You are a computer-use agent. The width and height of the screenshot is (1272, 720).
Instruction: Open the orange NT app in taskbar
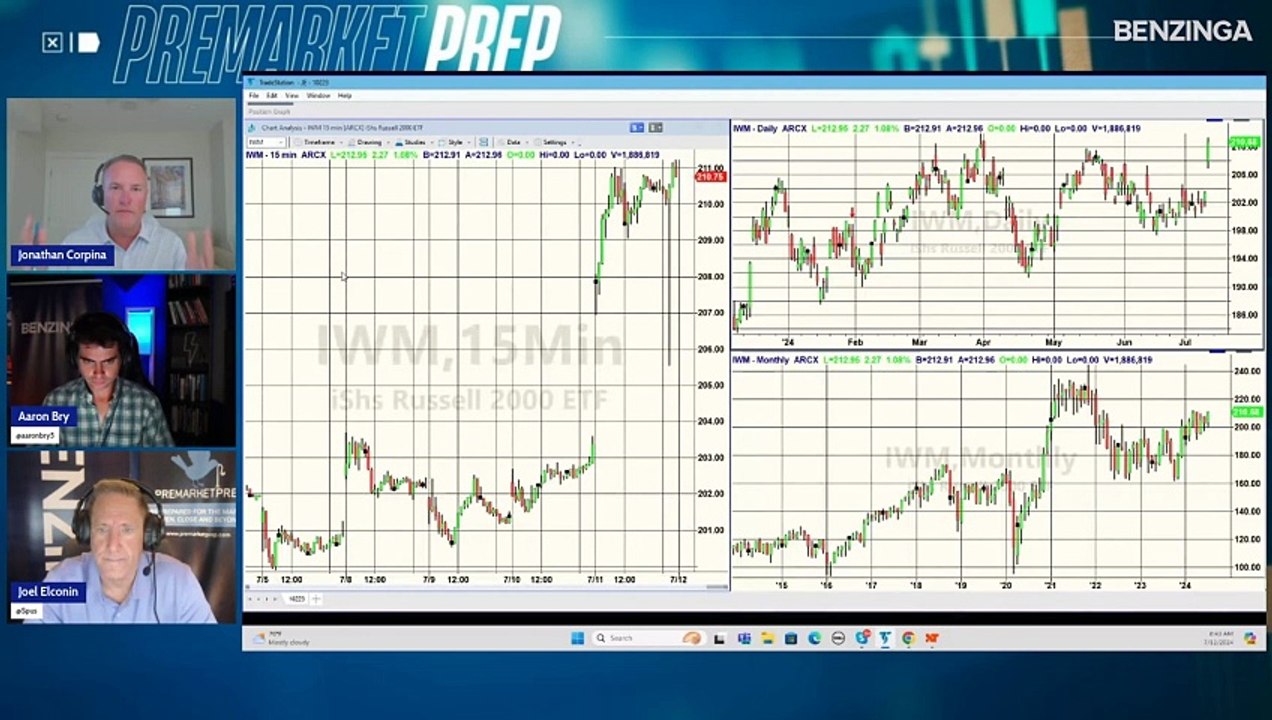[x=932, y=638]
